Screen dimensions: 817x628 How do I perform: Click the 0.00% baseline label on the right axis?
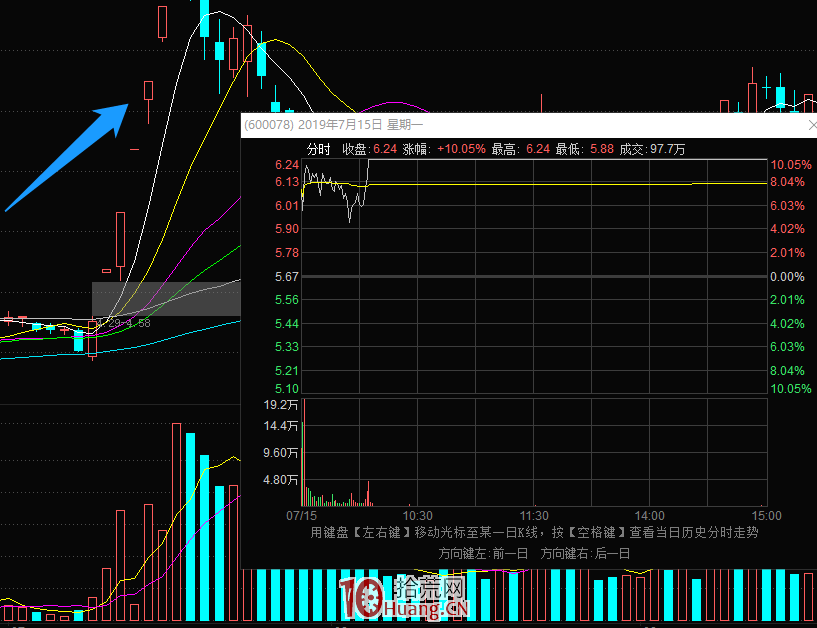787,277
